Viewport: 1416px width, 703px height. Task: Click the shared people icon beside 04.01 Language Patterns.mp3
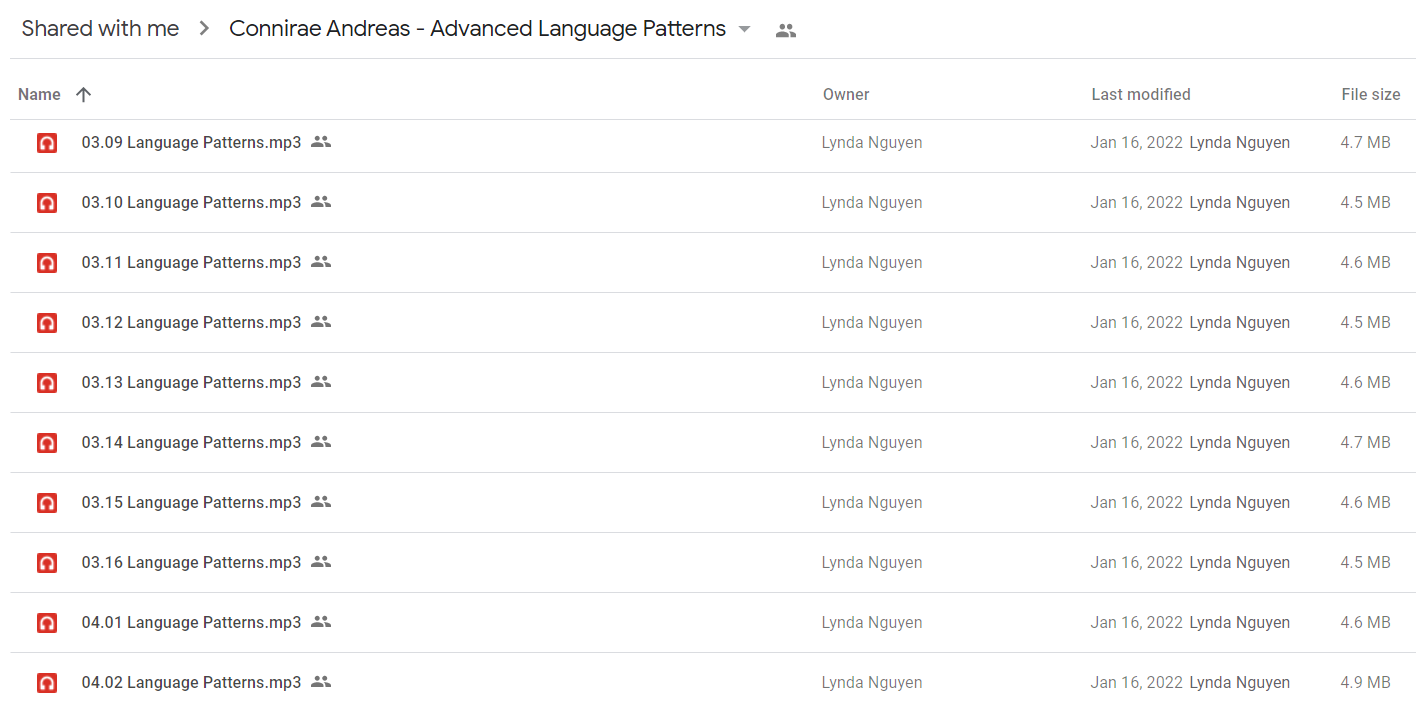(x=320, y=622)
